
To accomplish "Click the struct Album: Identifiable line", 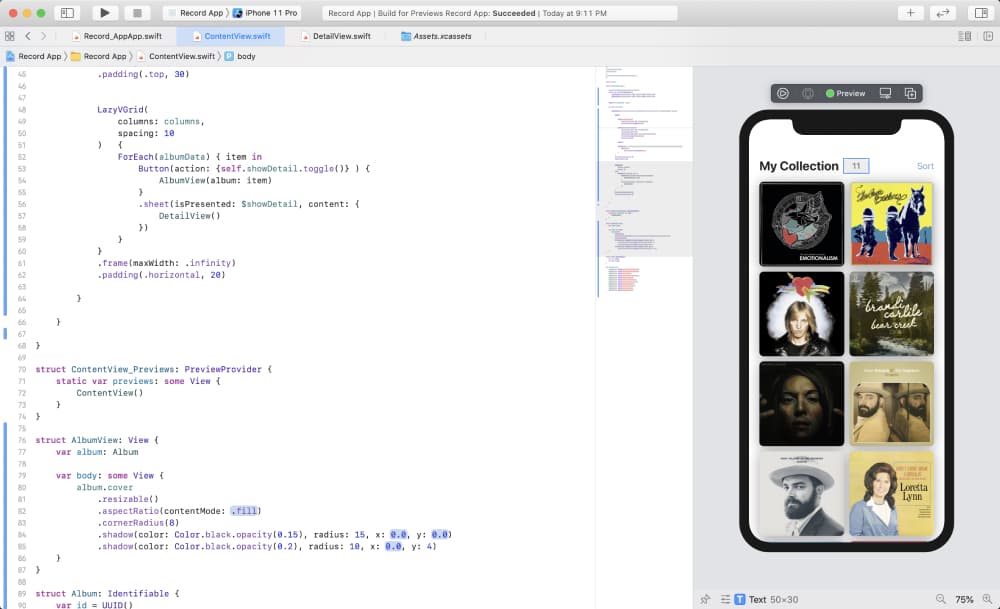I will 107,594.
